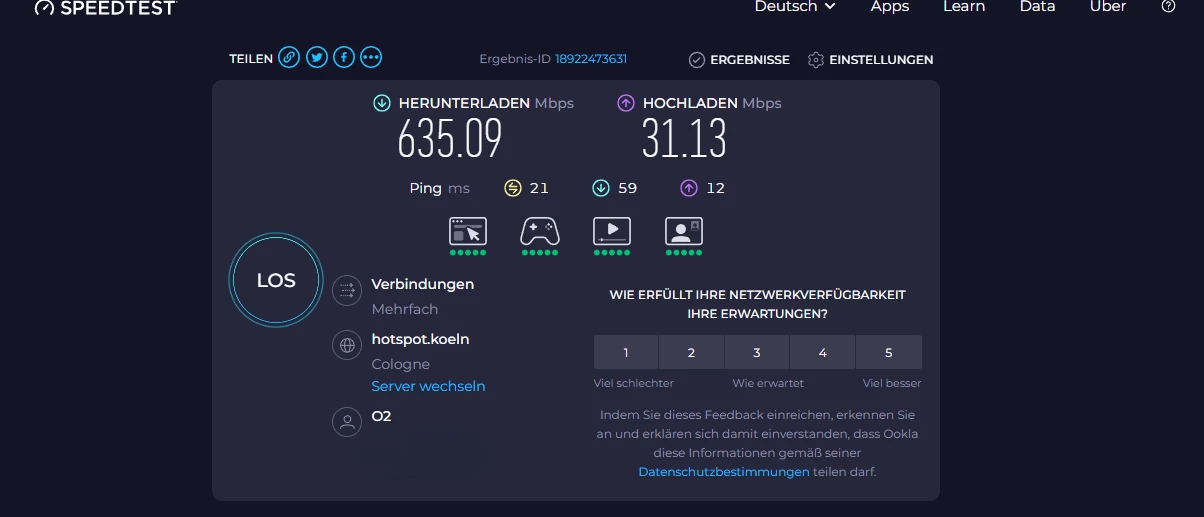Image resolution: width=1204 pixels, height=517 pixels.
Task: Share the result on Twitter
Action: tap(317, 58)
